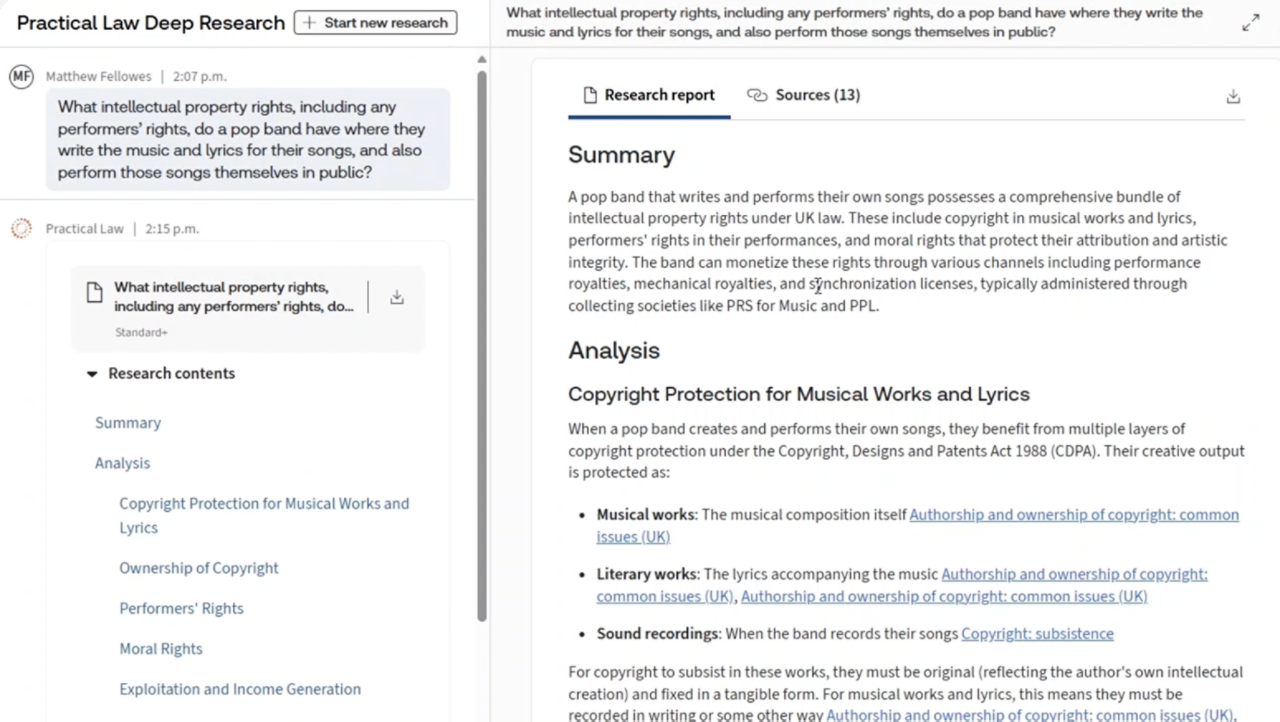Go to Exploitation and Income Generation
This screenshot has height=722, width=1280.
[x=240, y=689]
